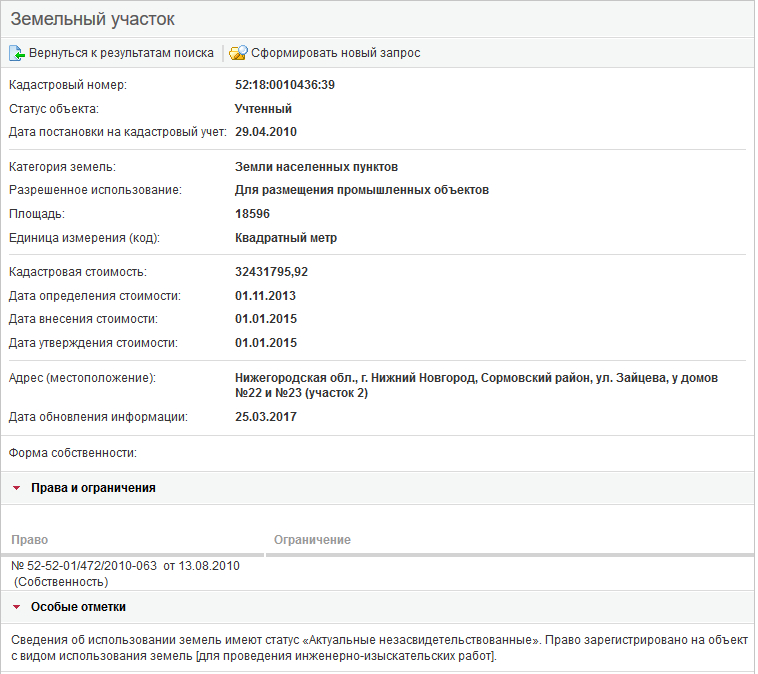The width and height of the screenshot is (758, 674).
Task: Collapse the "Права и ограничения" triangle
Action: [17, 488]
